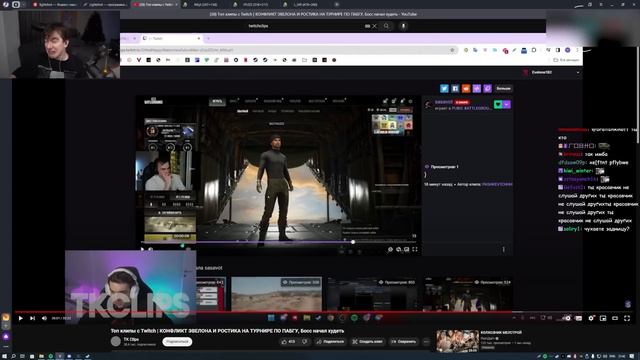Open streamed taskbar Spotify icon
640x360 pixels.
coord(354,318)
